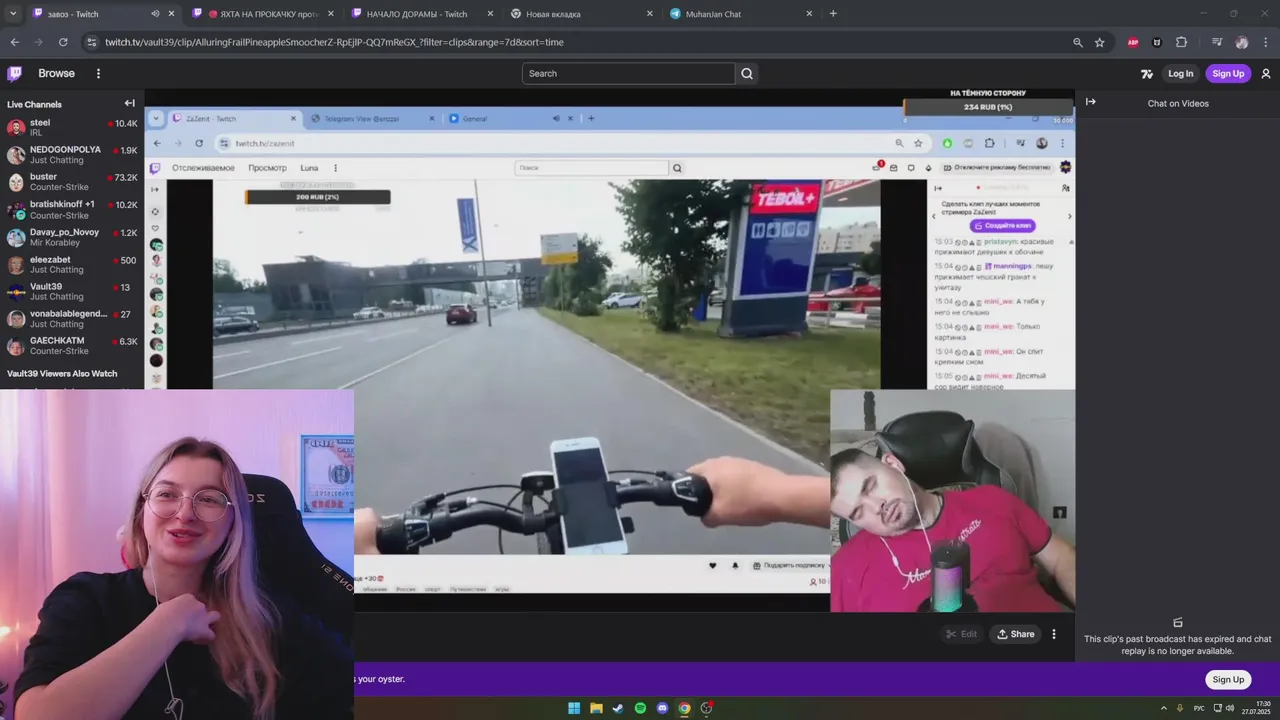This screenshot has height=720, width=1280.
Task: Open the Windows Start menu
Action: [574, 708]
